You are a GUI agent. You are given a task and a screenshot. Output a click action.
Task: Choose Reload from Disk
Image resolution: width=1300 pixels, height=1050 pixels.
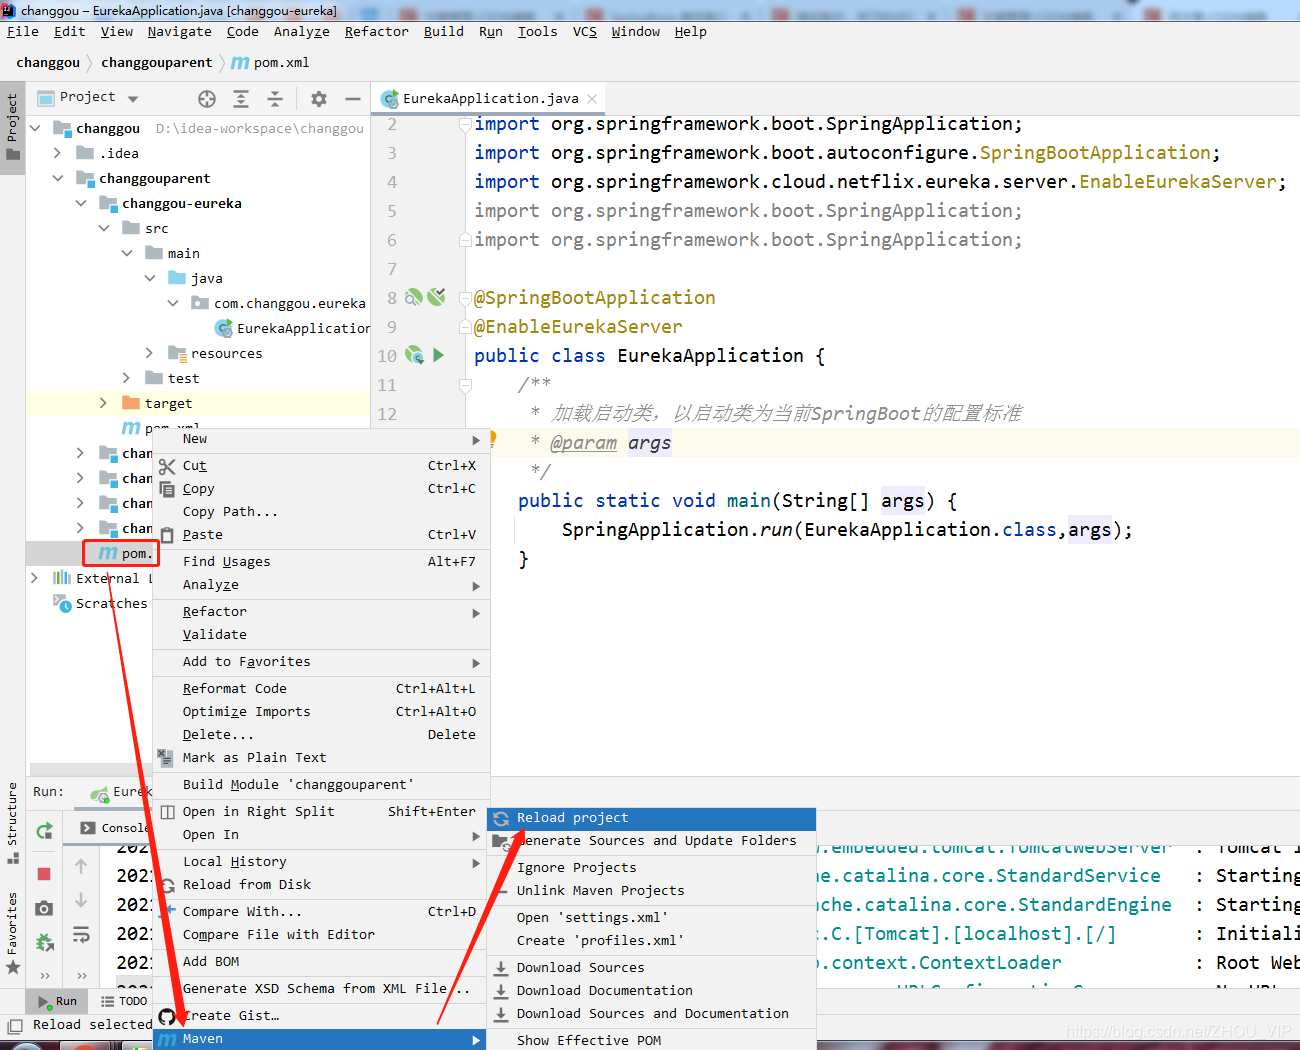click(321, 885)
